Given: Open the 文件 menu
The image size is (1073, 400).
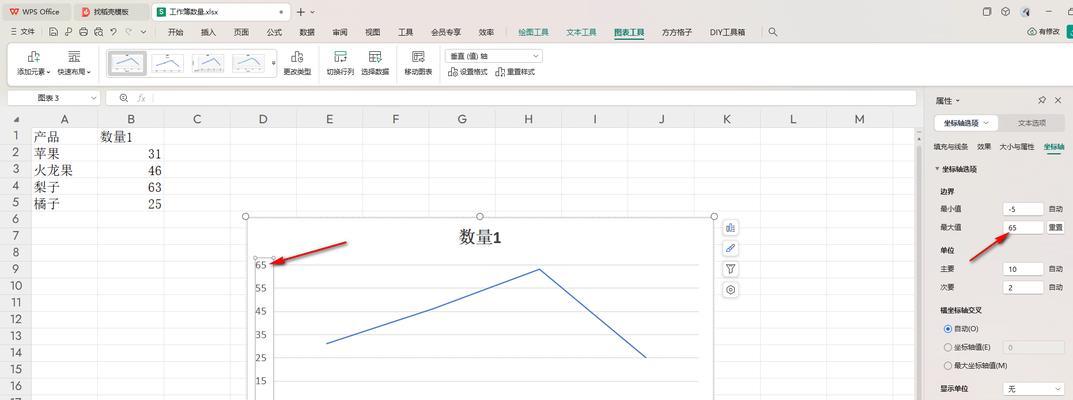Looking at the screenshot, I should tap(23, 31).
